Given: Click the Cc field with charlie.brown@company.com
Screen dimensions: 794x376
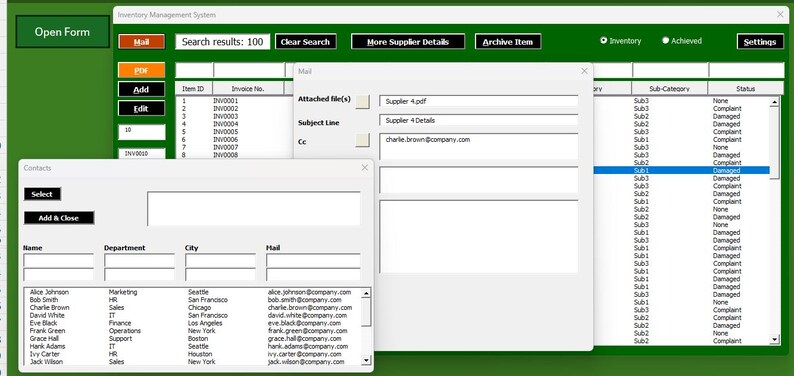Looking at the screenshot, I should (479, 147).
